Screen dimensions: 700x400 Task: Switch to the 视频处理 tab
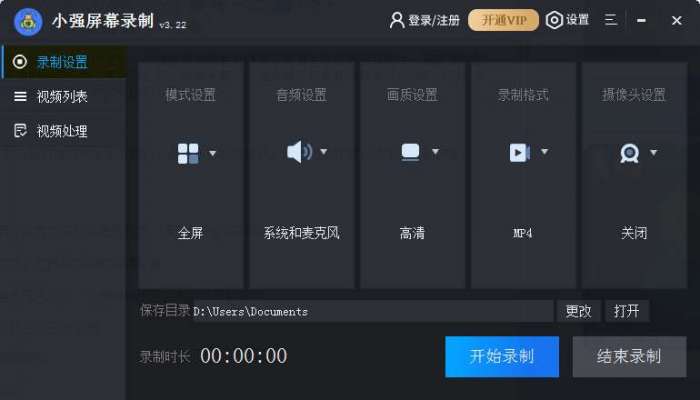point(64,131)
